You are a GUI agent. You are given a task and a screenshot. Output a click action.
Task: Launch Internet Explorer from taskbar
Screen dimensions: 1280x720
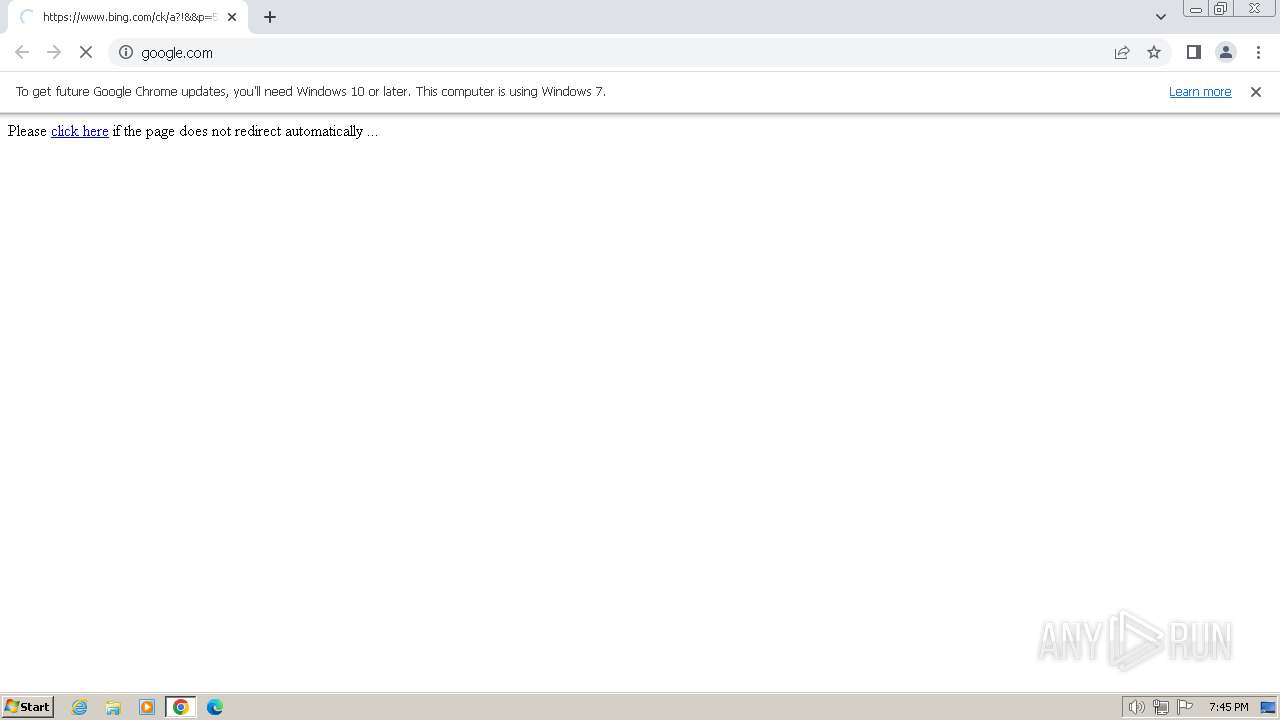click(80, 707)
